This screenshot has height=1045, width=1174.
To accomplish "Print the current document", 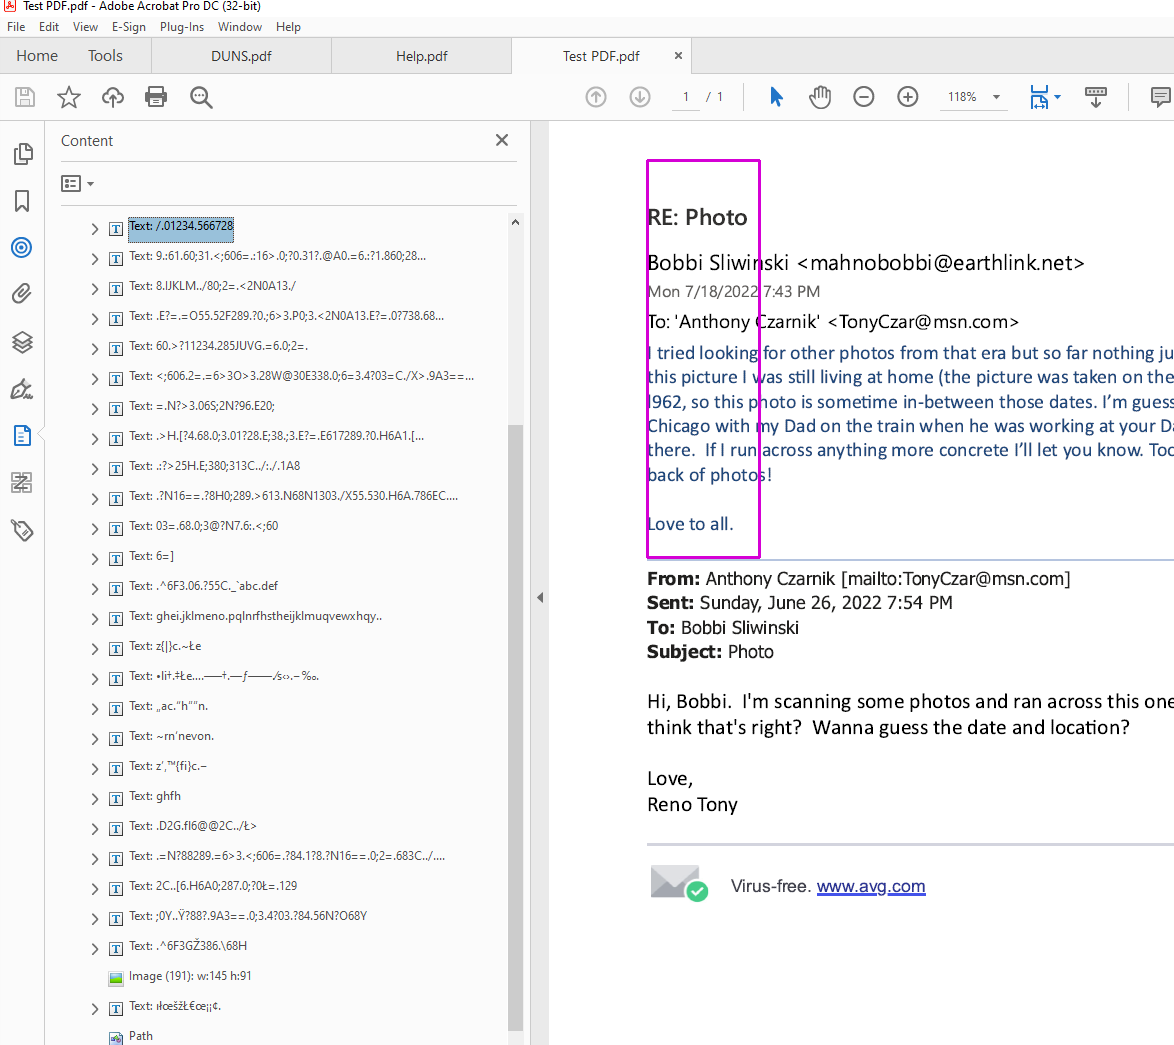I will tap(157, 96).
